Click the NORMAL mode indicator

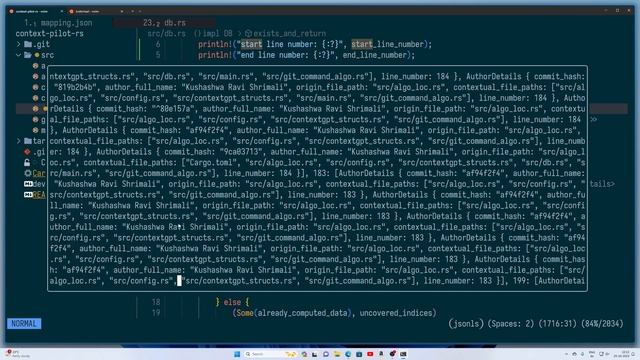coord(24,324)
